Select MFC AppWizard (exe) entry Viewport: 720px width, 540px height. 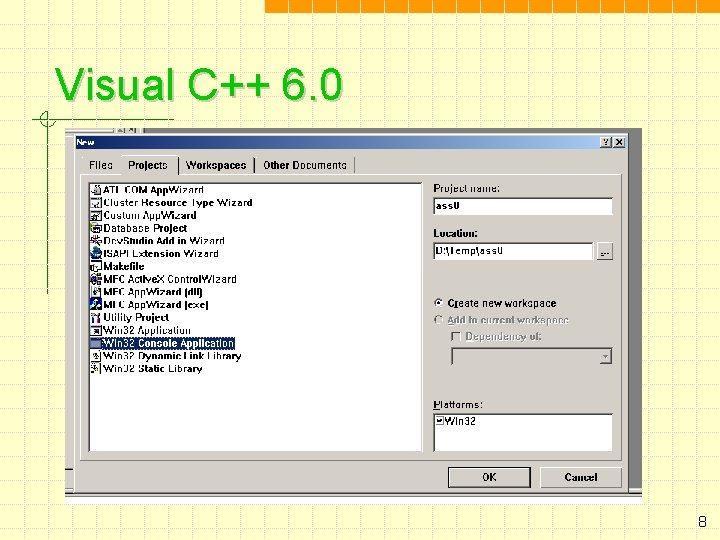(156, 304)
